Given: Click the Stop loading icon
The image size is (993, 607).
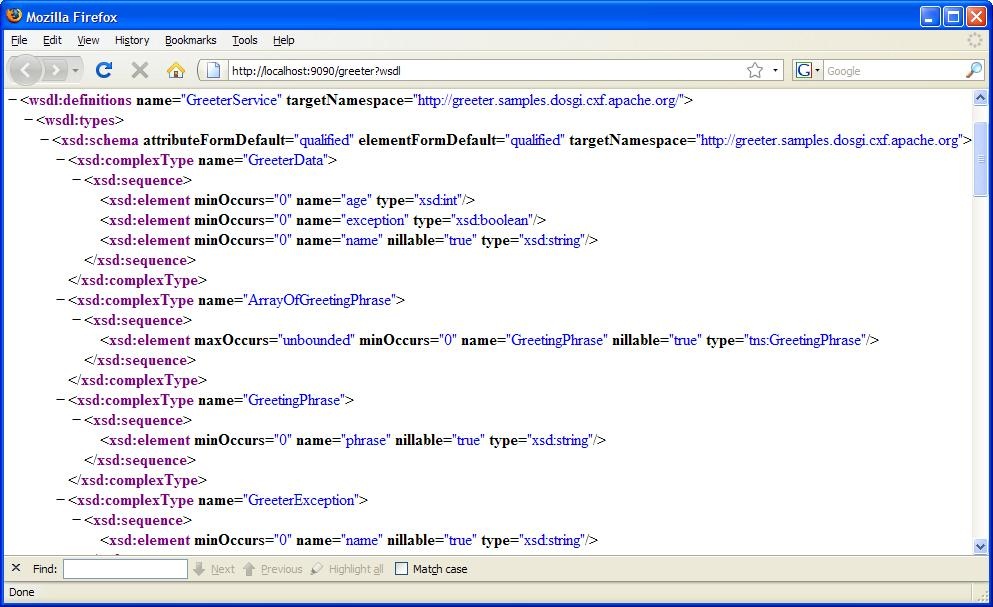Looking at the screenshot, I should pos(140,70).
